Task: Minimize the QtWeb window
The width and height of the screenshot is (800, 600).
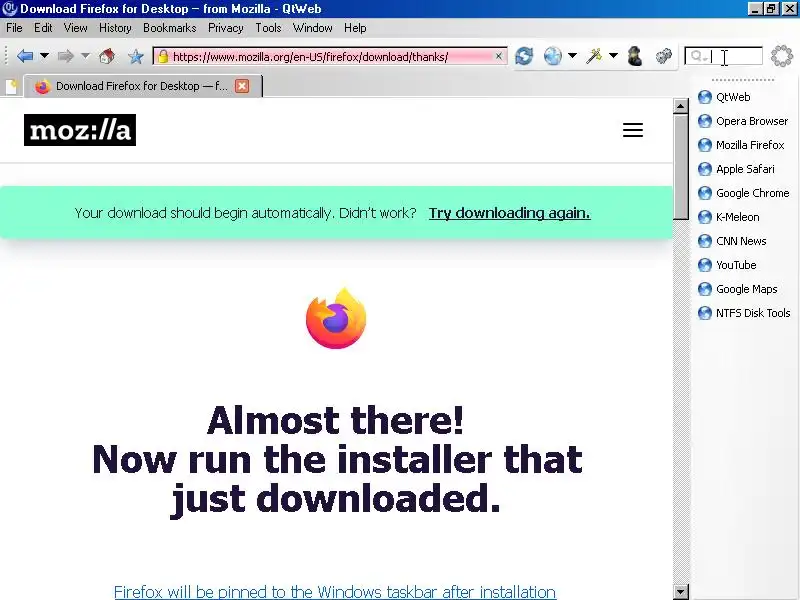Action: (755, 9)
